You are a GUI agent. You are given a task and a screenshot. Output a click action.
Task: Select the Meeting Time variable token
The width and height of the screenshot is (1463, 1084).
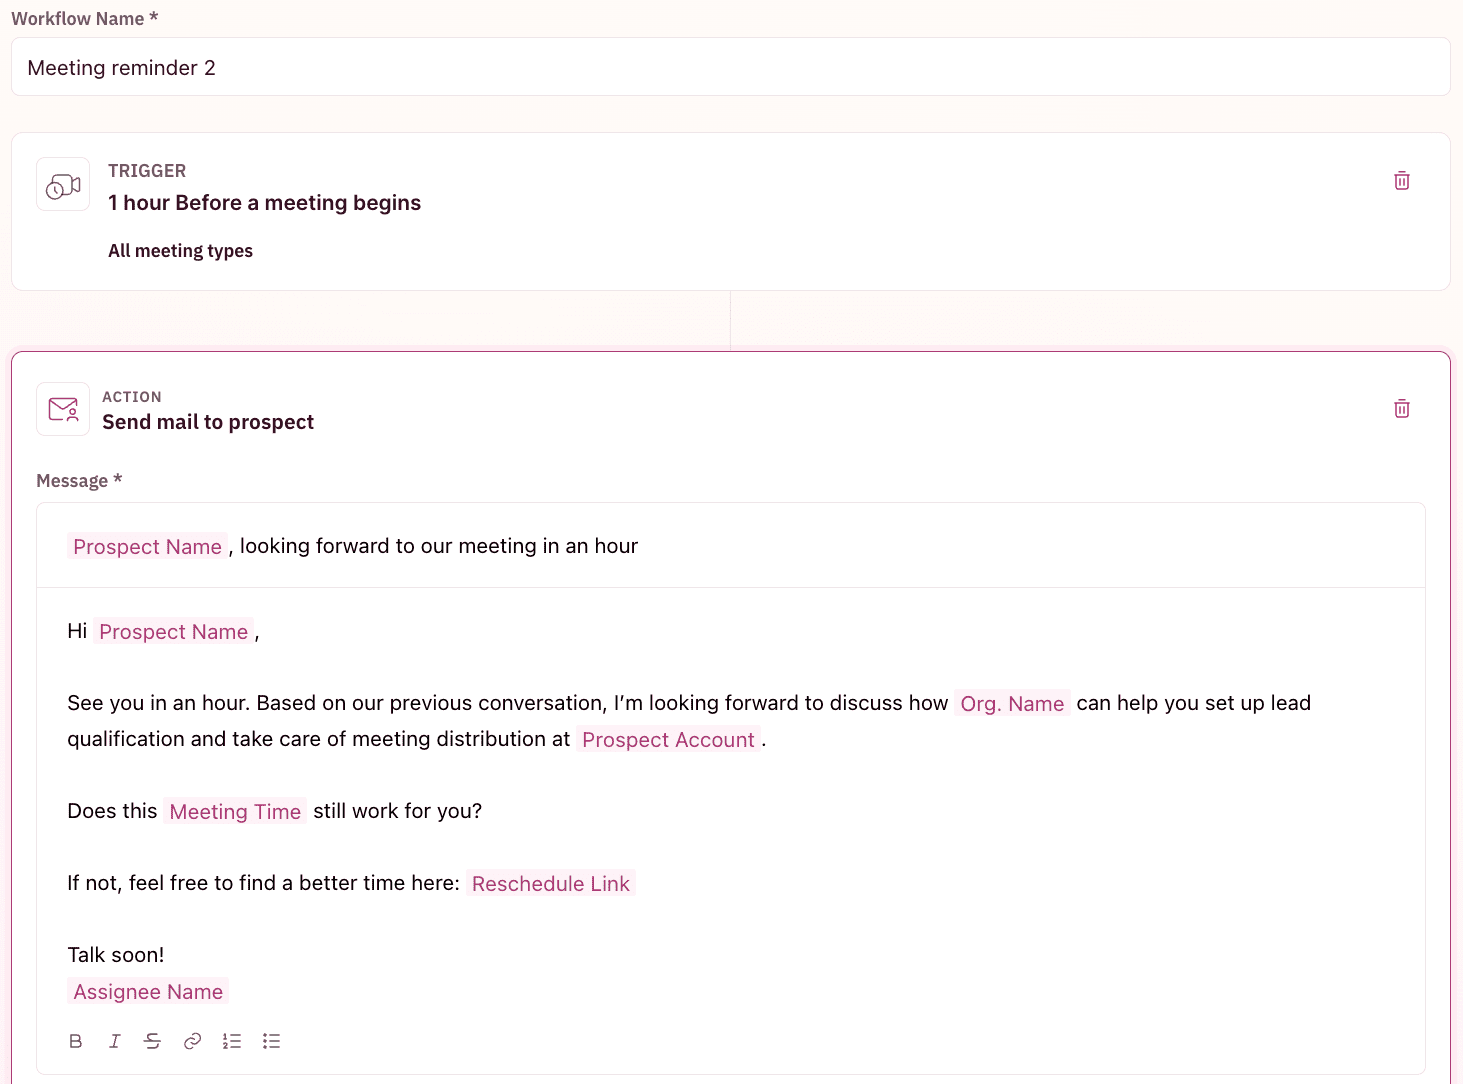[x=235, y=811]
